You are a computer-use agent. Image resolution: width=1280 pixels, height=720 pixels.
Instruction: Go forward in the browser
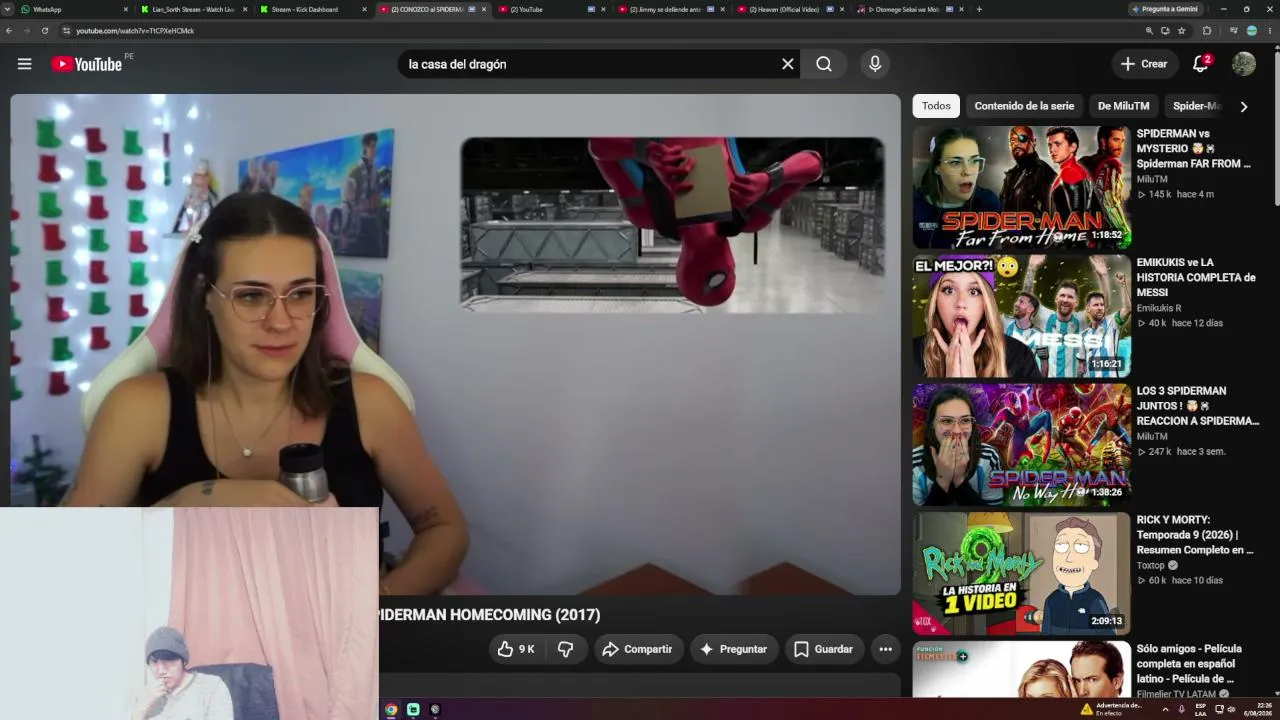point(27,31)
